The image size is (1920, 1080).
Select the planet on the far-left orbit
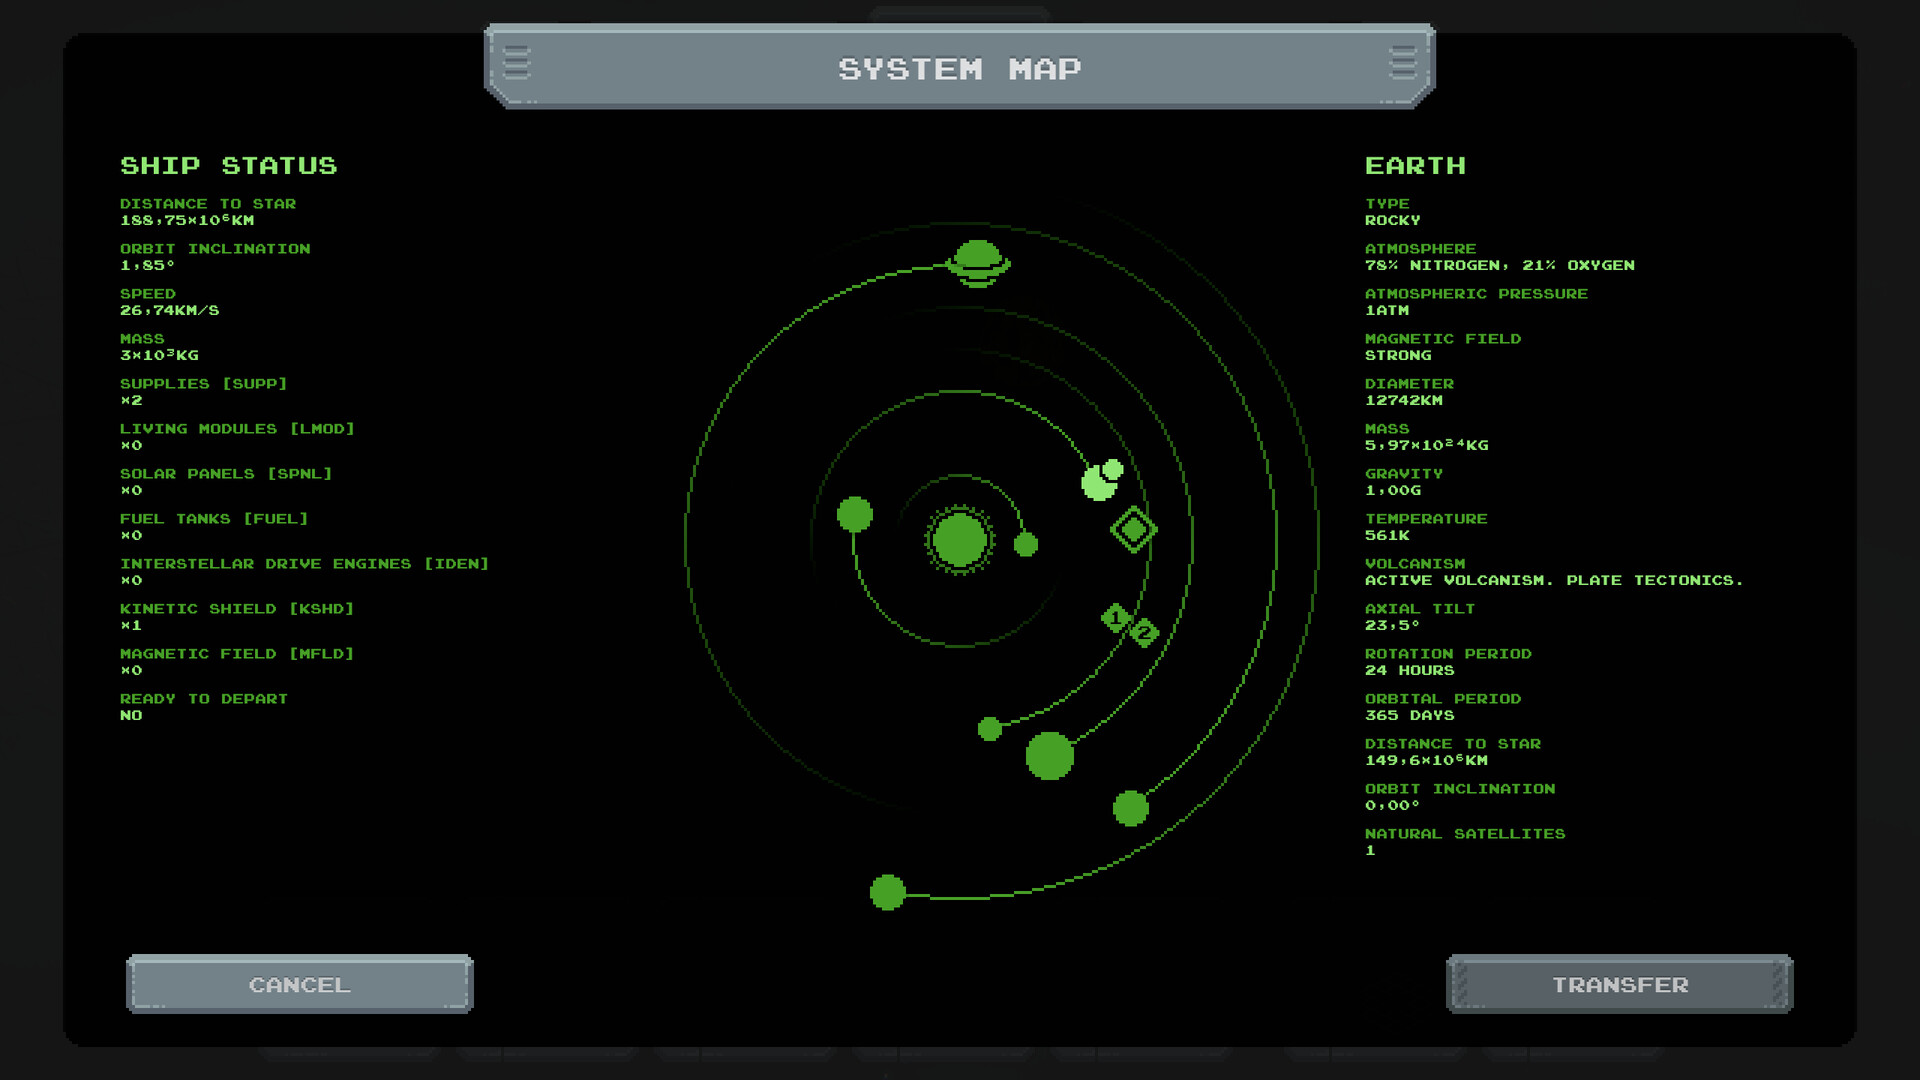(x=854, y=514)
